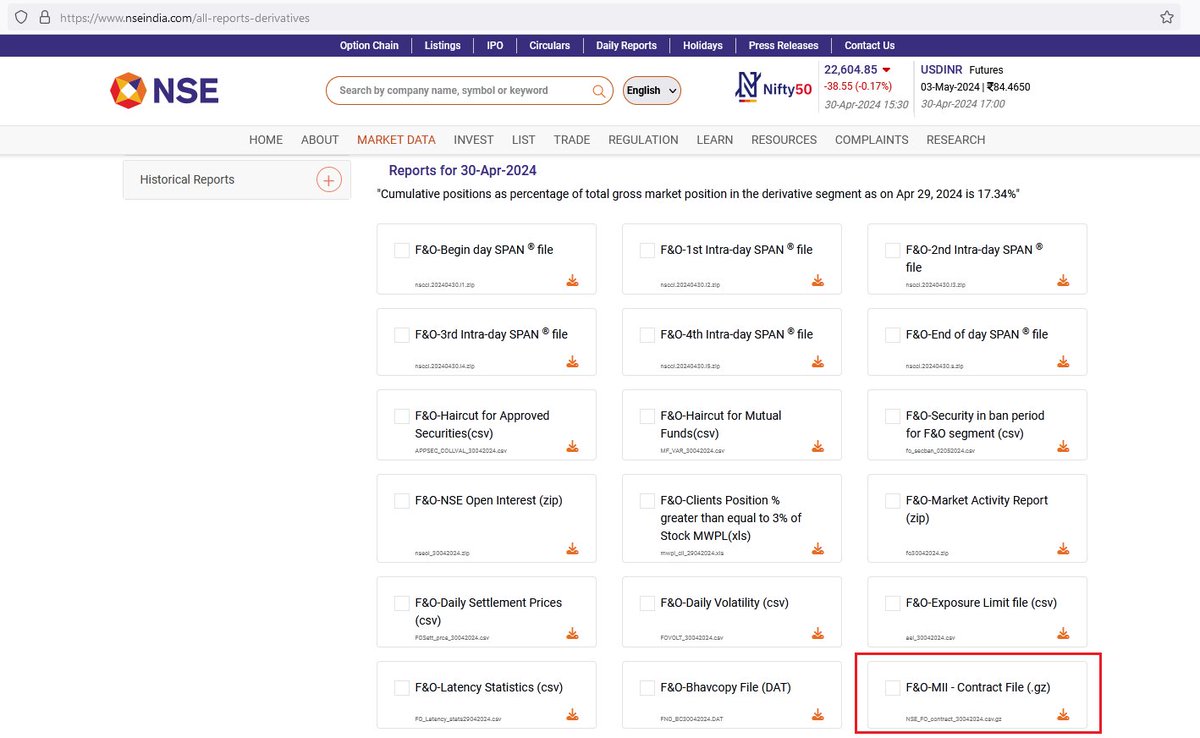The width and height of the screenshot is (1200, 738).
Task: Download F&O-Haircut for Mutual Funds csv
Action: [x=818, y=446]
